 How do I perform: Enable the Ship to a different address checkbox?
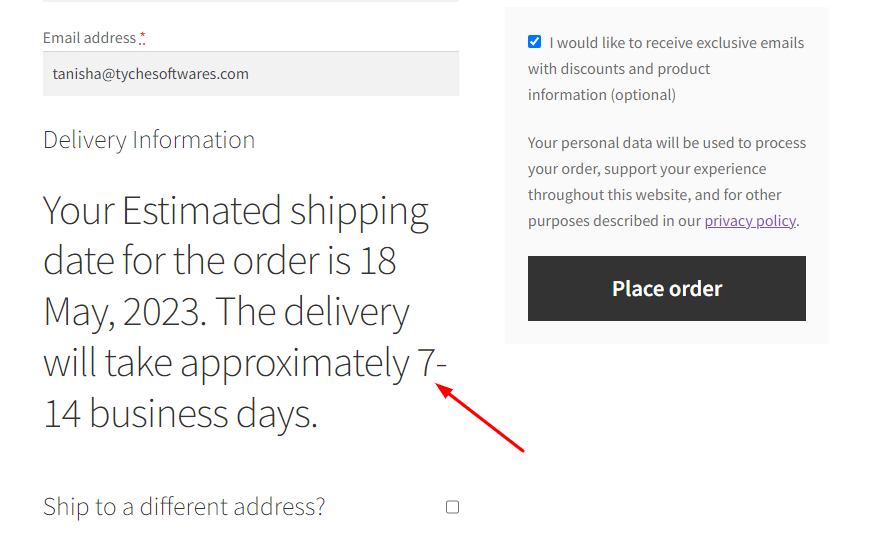tap(452, 507)
